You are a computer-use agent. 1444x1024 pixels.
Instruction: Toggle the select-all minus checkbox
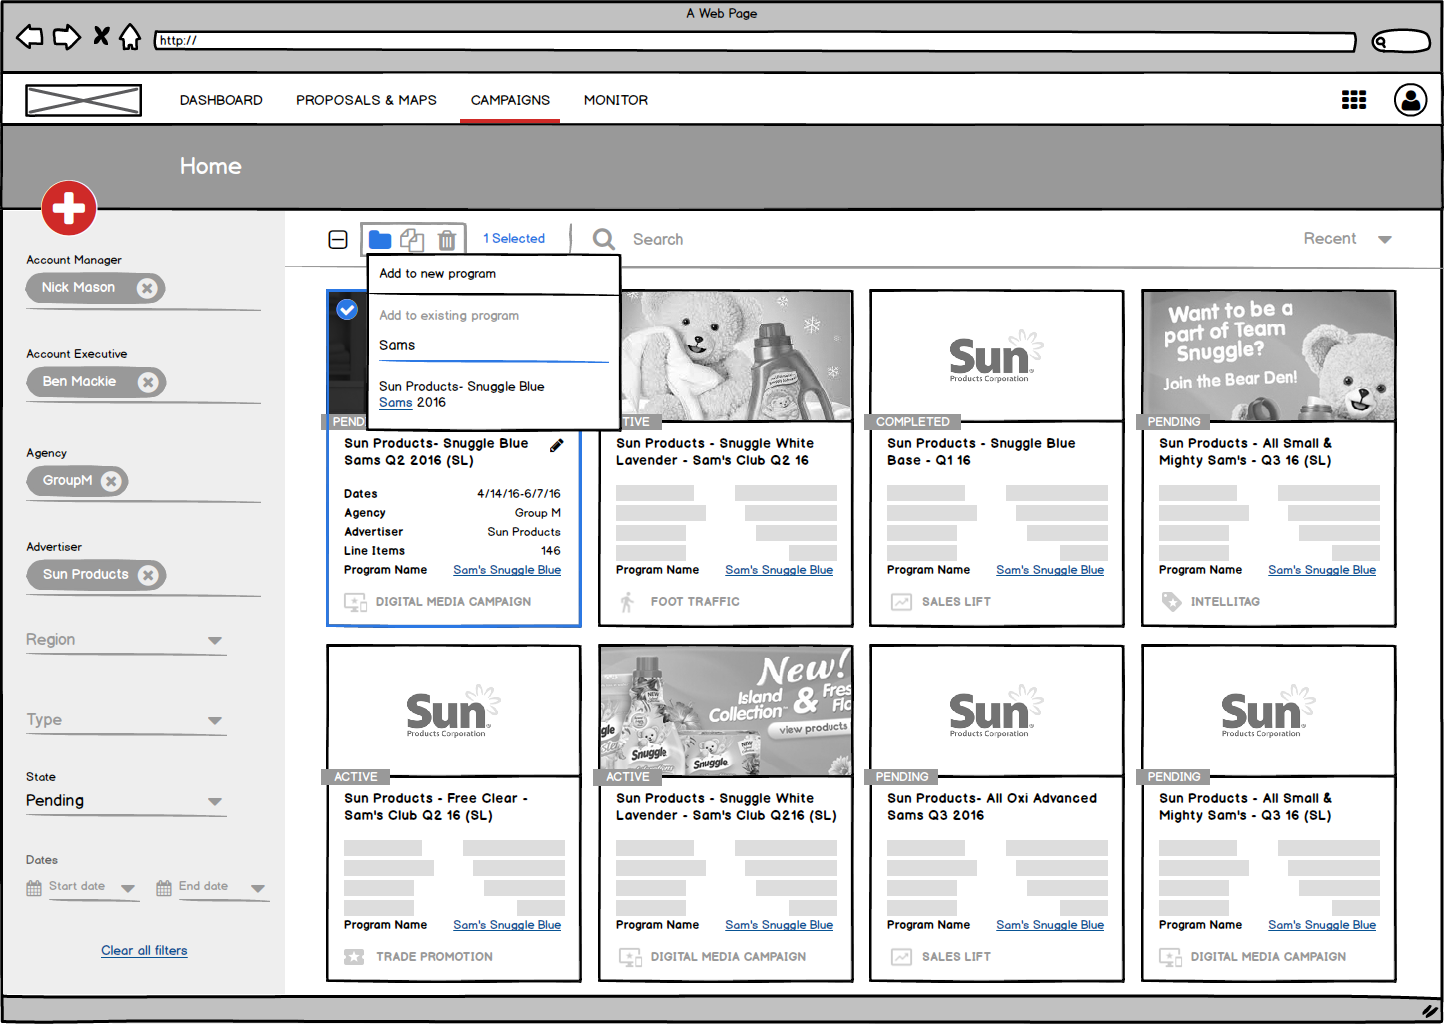coord(338,240)
